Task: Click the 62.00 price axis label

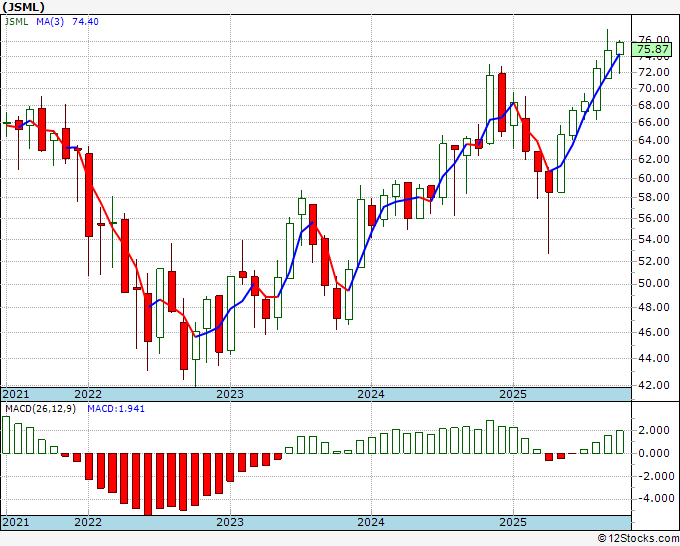Action: click(656, 159)
